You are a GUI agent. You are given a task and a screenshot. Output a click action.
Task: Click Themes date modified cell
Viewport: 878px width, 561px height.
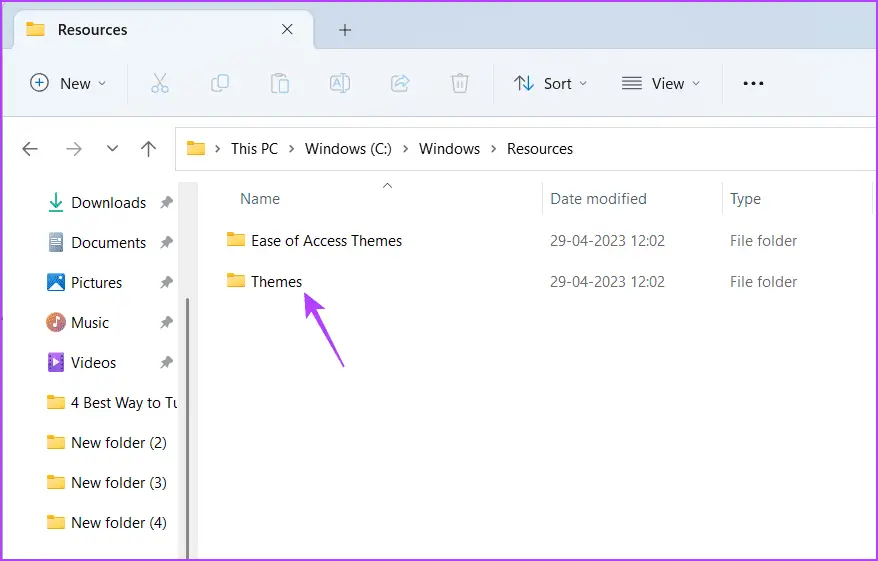point(607,282)
